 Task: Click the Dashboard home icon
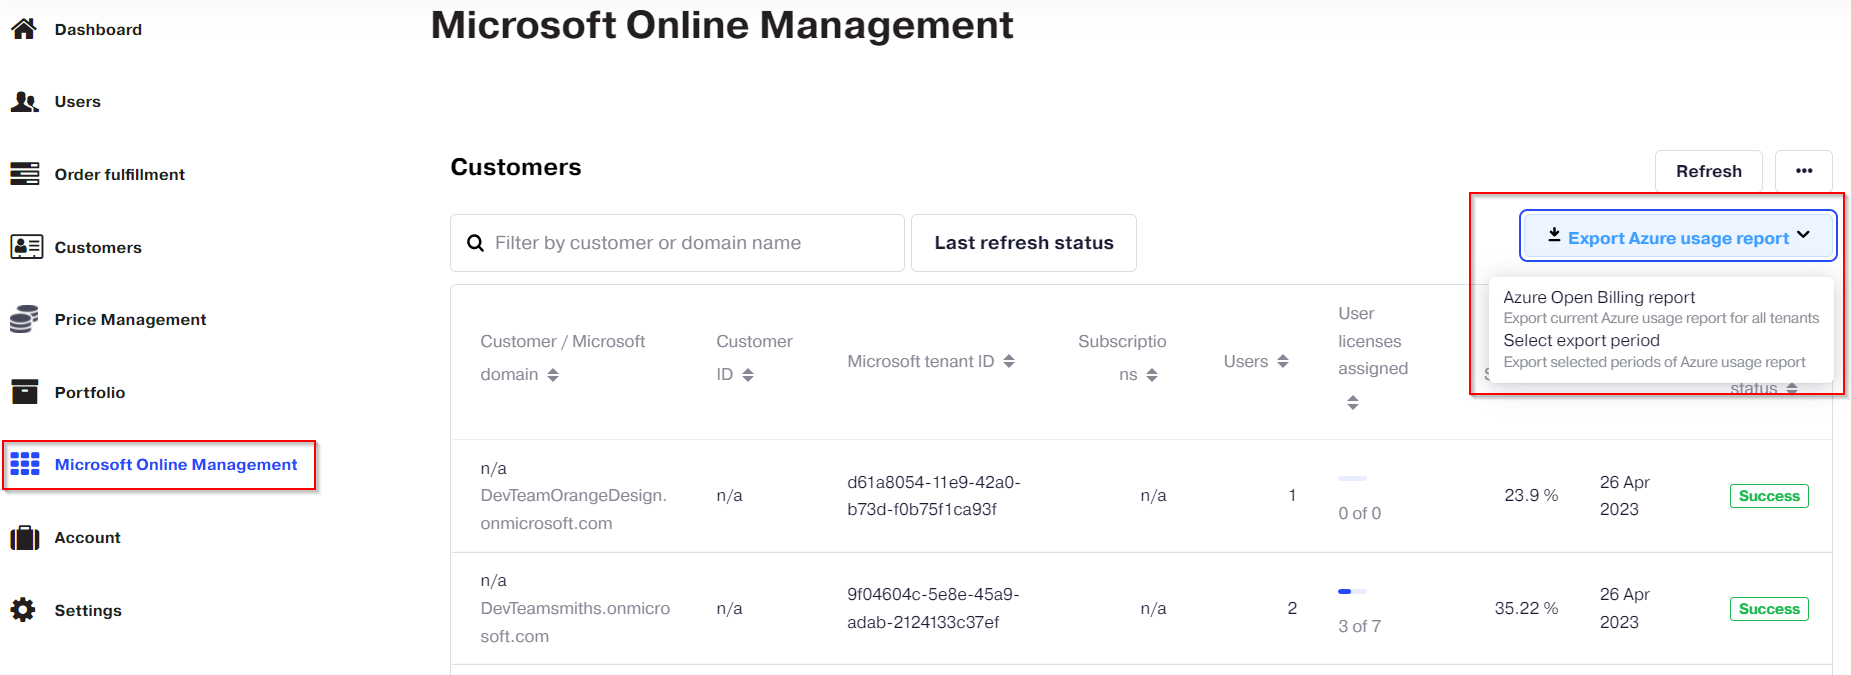click(x=24, y=29)
